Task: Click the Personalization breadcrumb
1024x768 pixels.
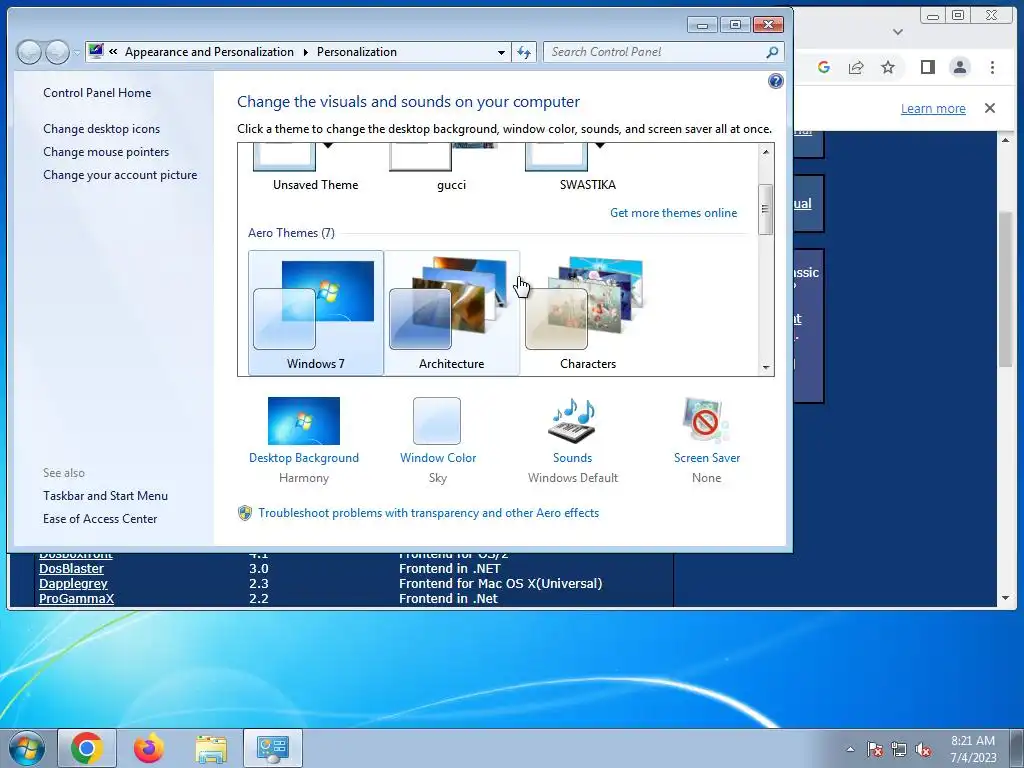Action: [x=357, y=52]
